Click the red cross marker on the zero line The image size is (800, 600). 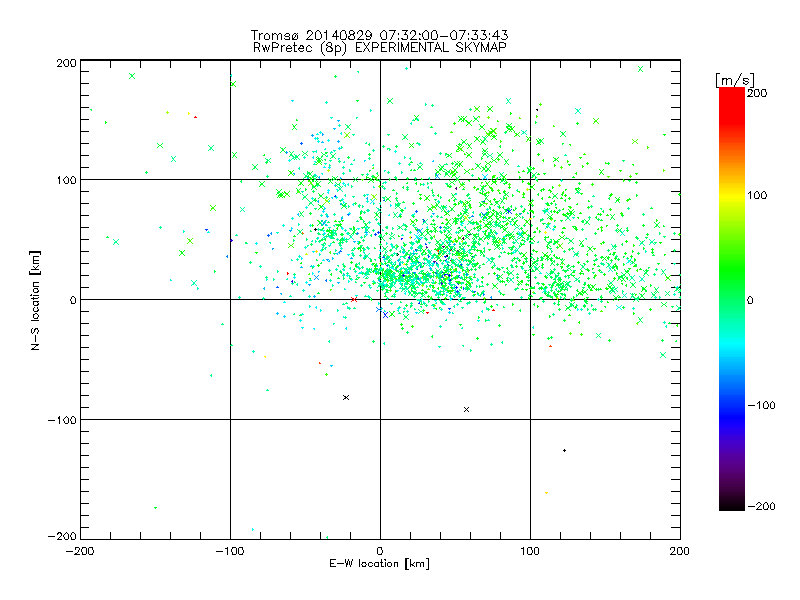click(x=354, y=299)
